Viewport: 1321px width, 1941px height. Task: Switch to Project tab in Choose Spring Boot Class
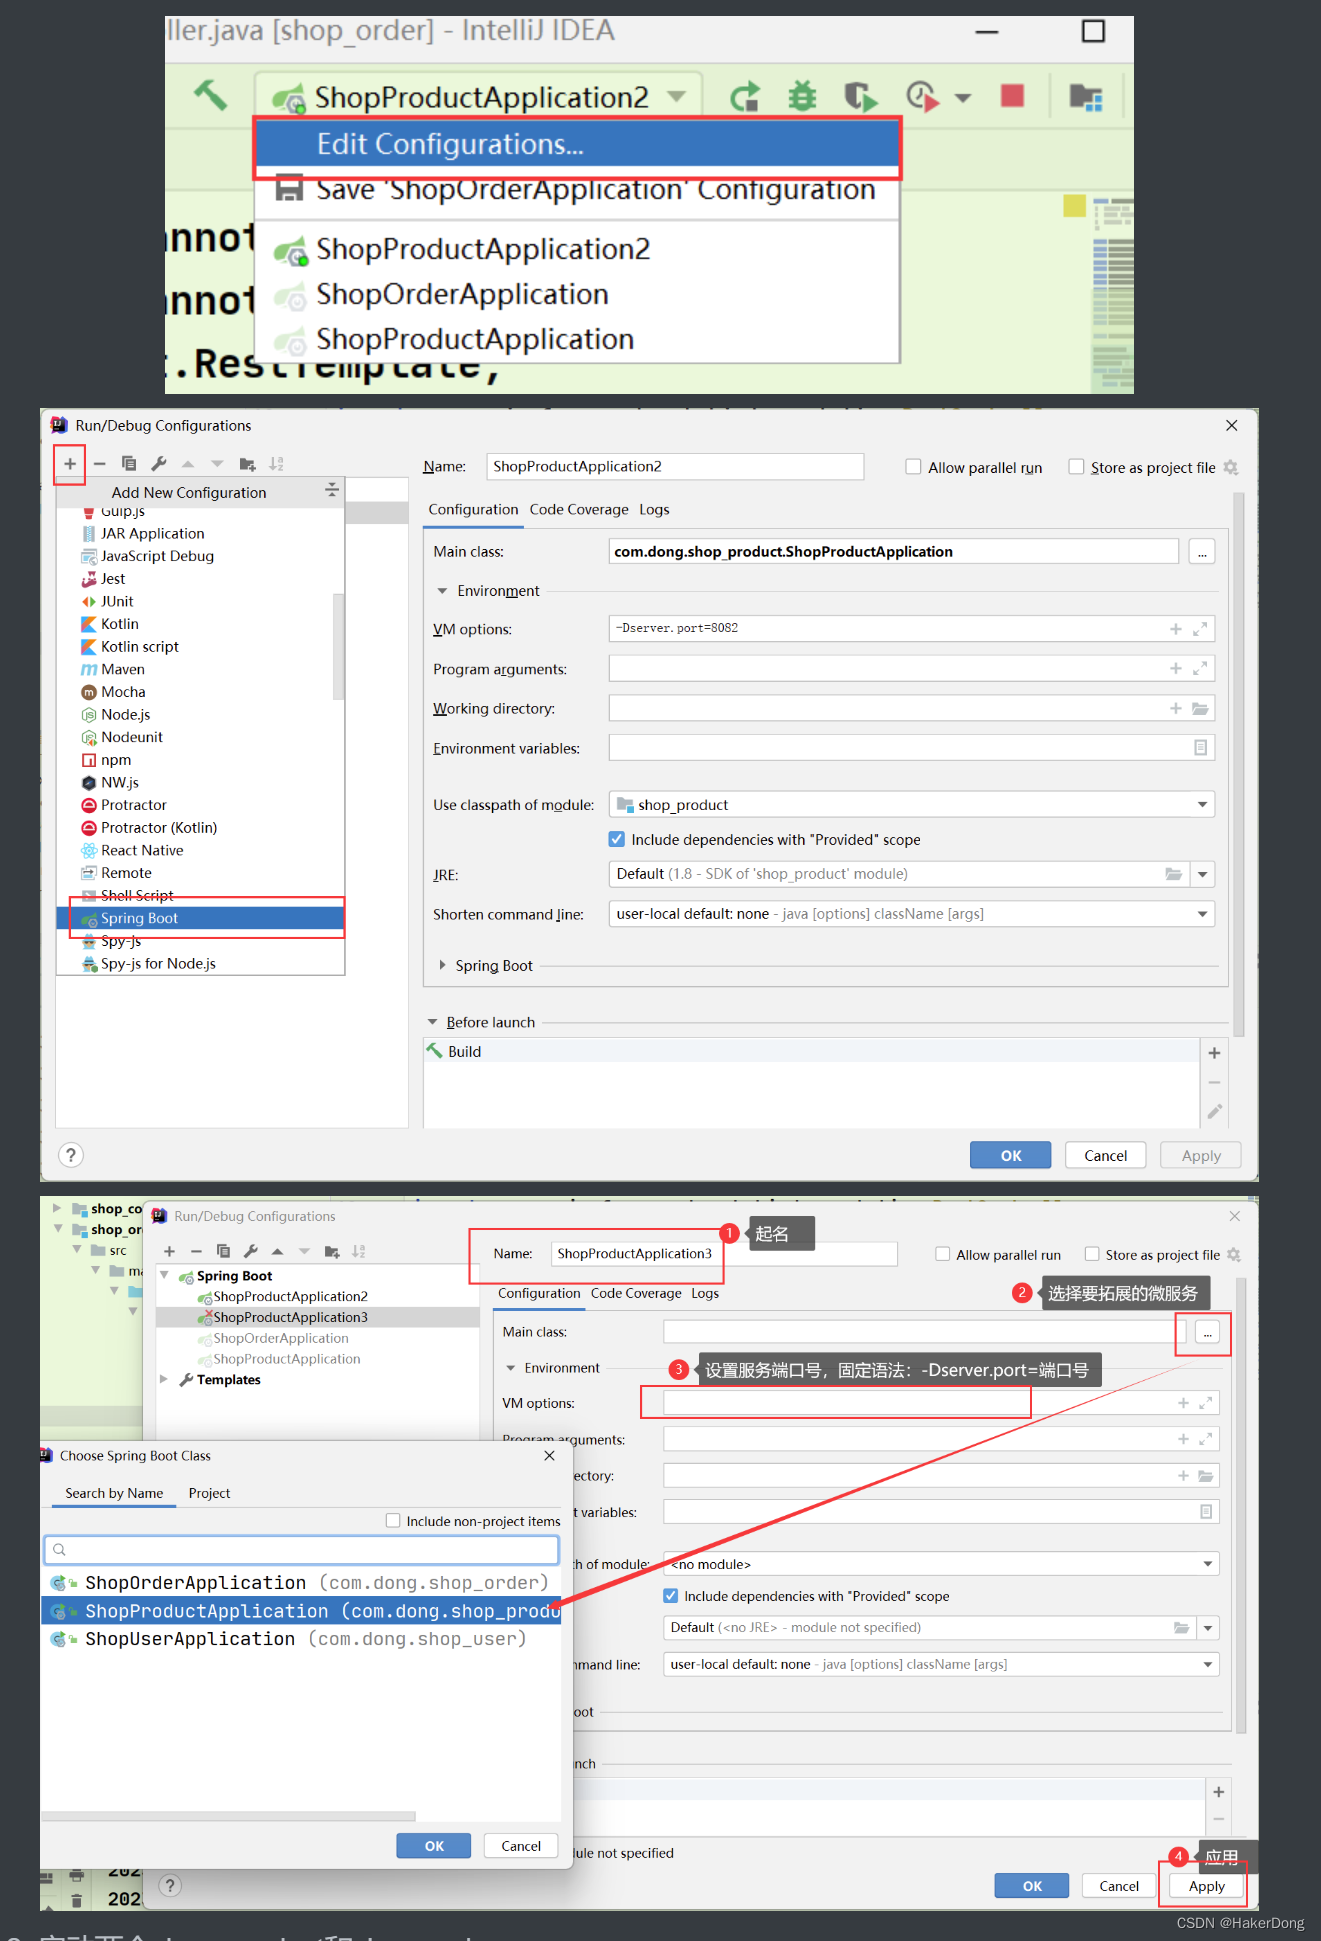[x=209, y=1493]
